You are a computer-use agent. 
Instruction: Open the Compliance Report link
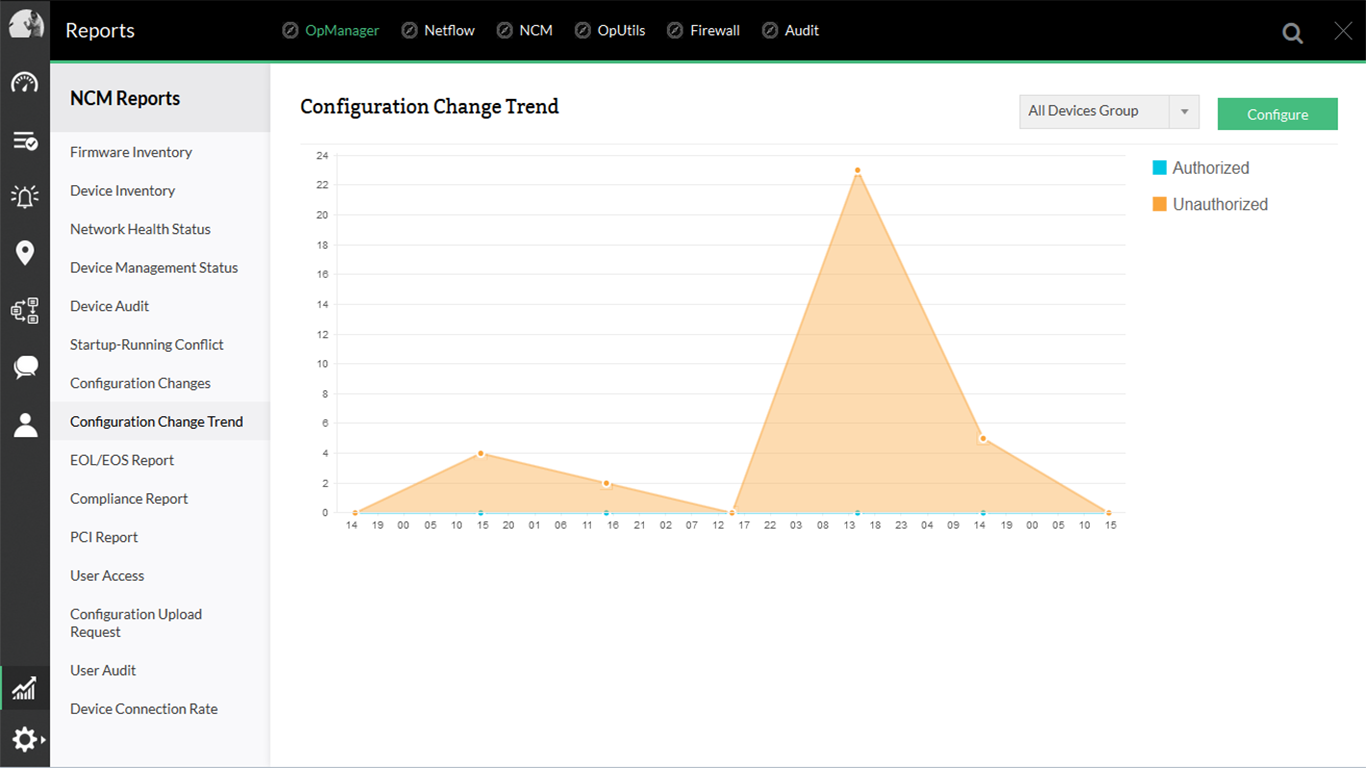(128, 498)
